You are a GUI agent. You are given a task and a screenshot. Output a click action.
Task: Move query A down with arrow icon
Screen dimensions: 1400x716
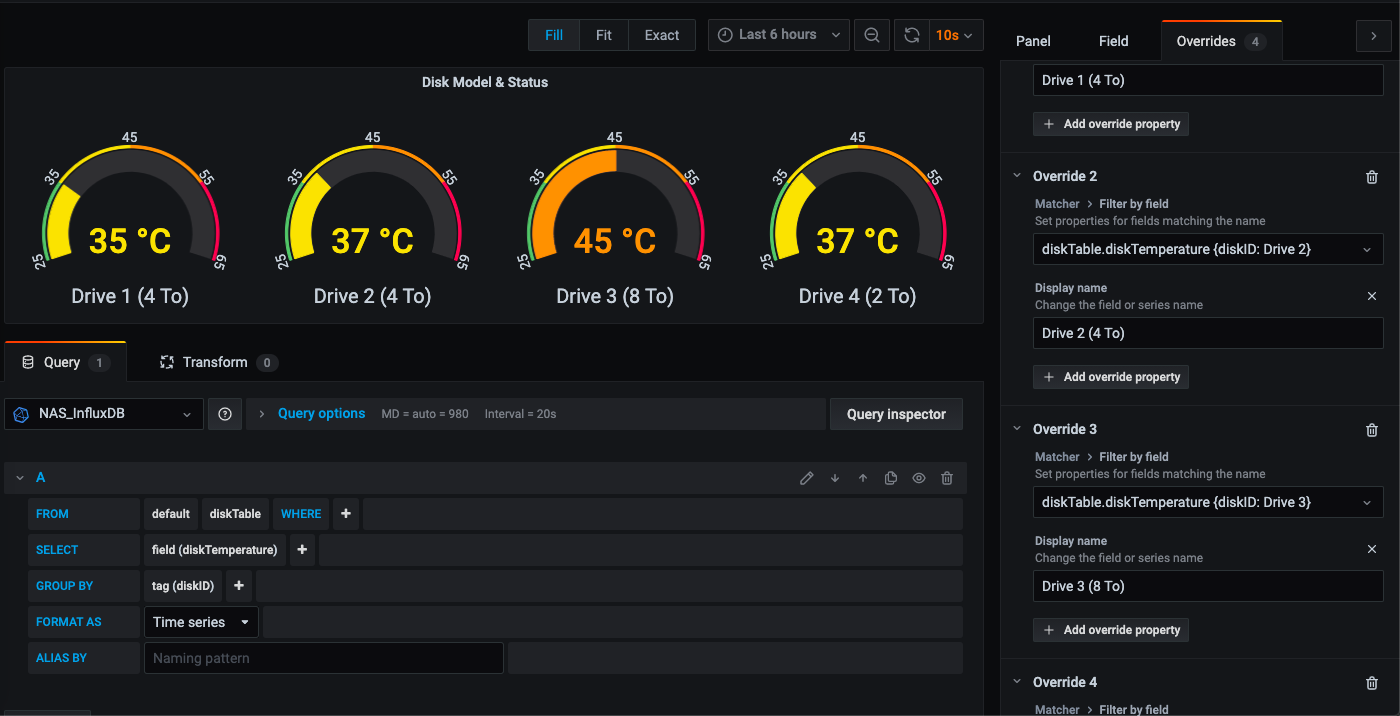tap(835, 478)
